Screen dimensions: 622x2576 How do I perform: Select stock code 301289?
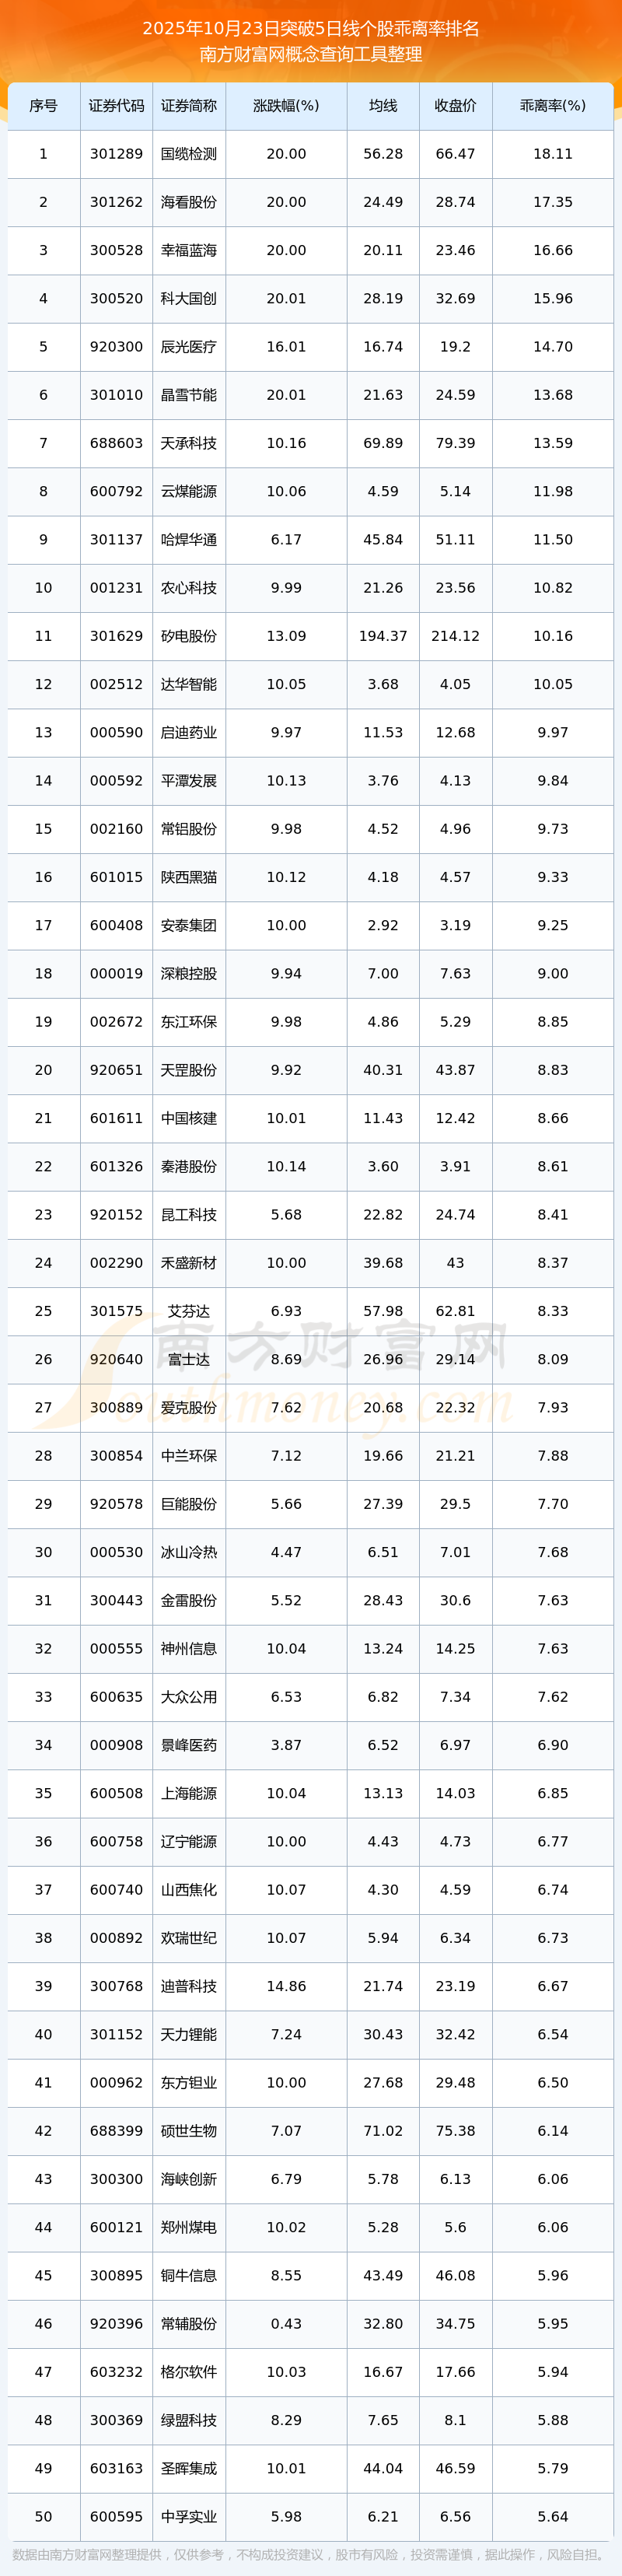click(x=116, y=154)
